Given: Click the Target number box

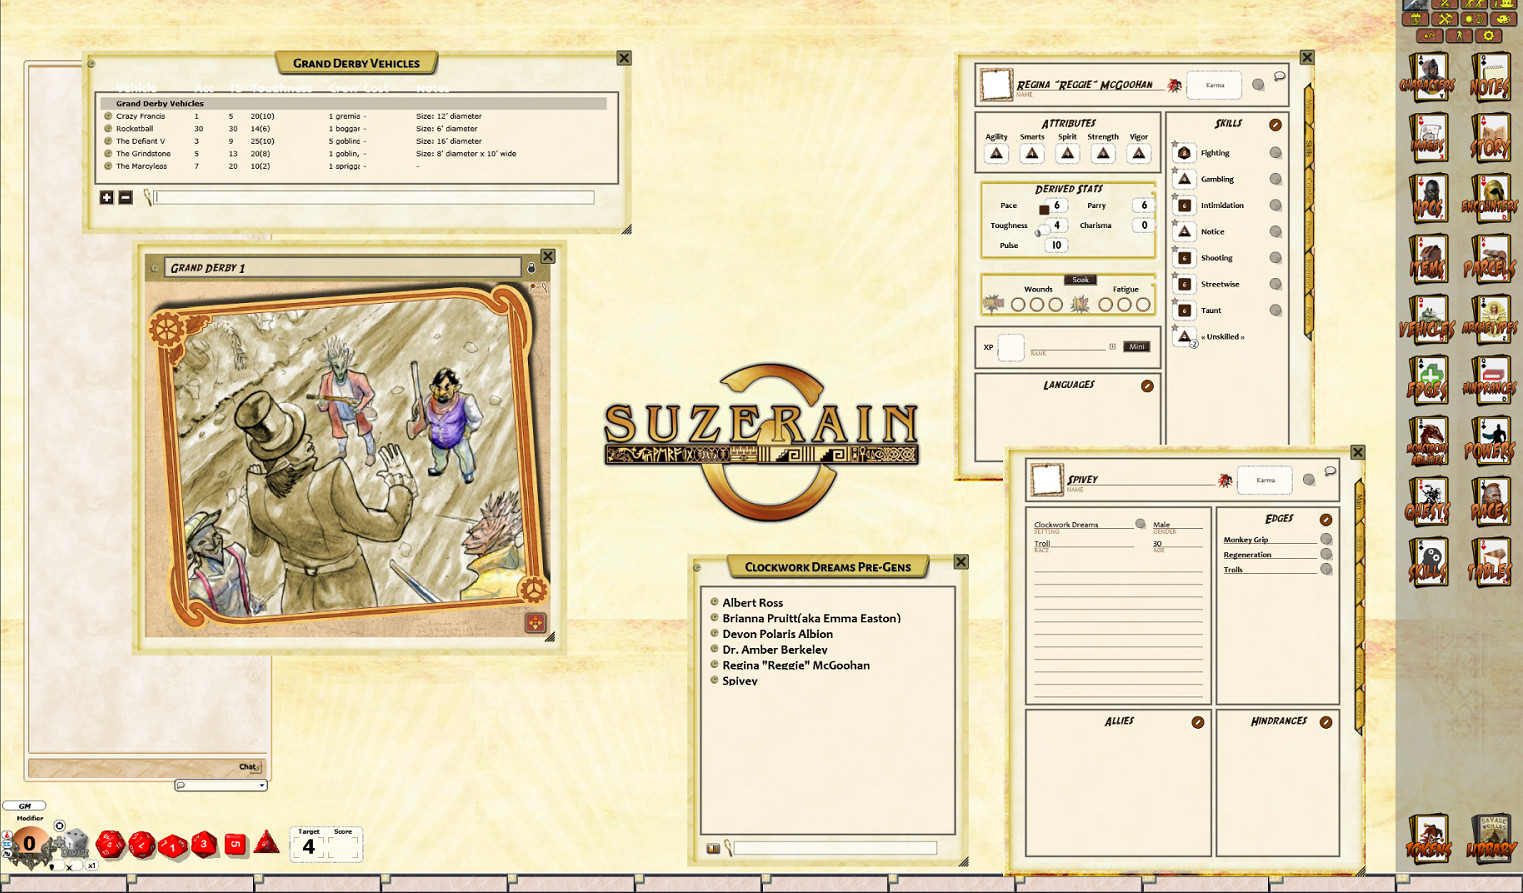Looking at the screenshot, I should 309,848.
